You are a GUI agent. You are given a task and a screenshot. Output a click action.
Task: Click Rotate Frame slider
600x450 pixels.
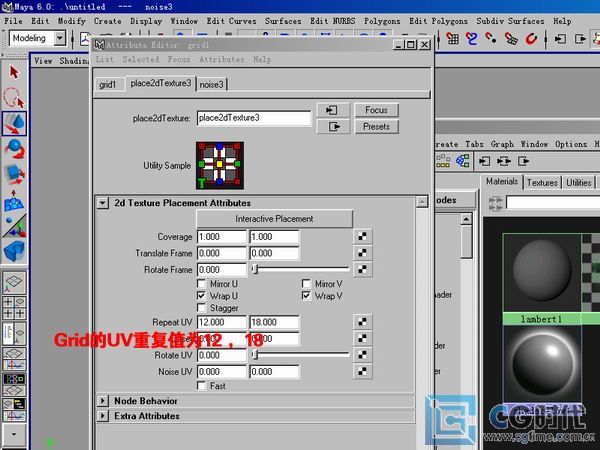point(301,269)
